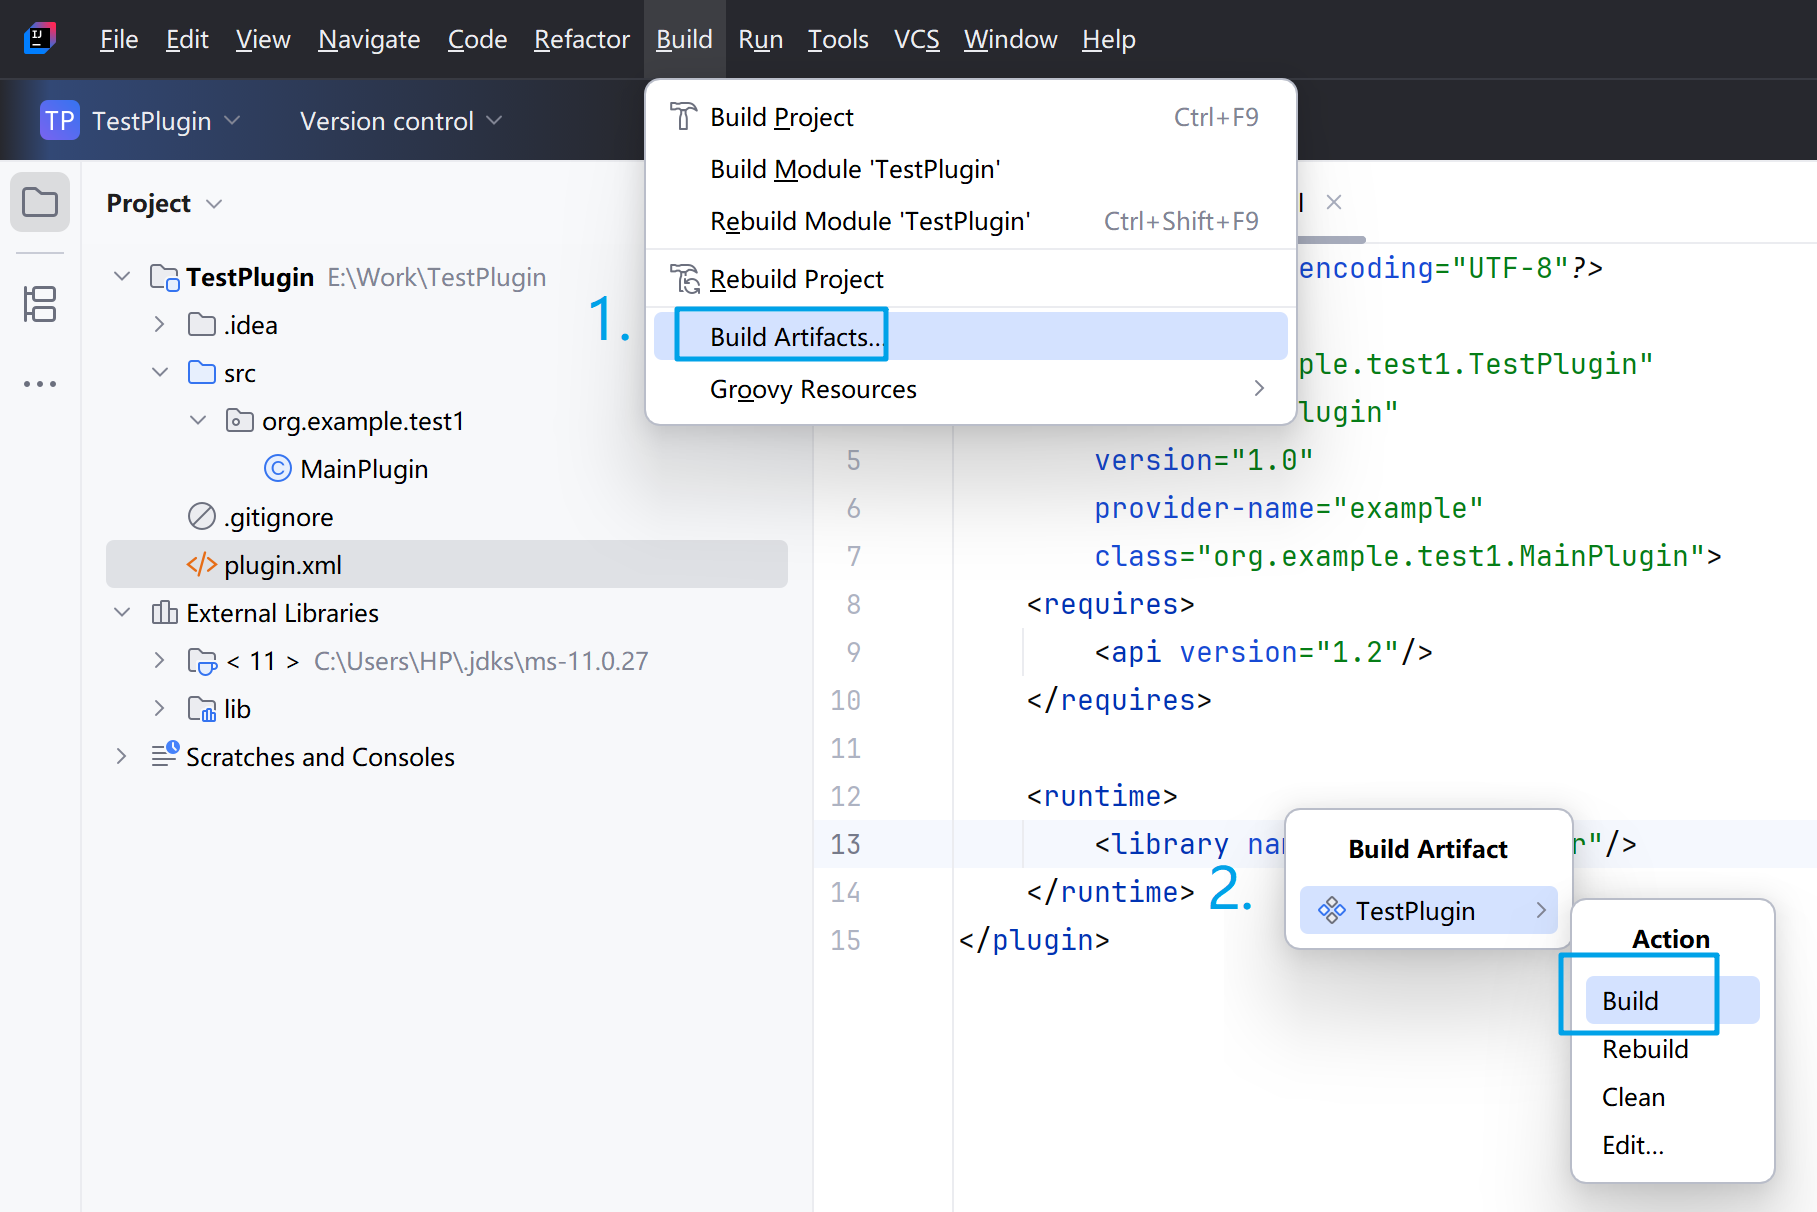Click the .gitignore file icon
This screenshot has width=1817, height=1212.
click(x=202, y=517)
